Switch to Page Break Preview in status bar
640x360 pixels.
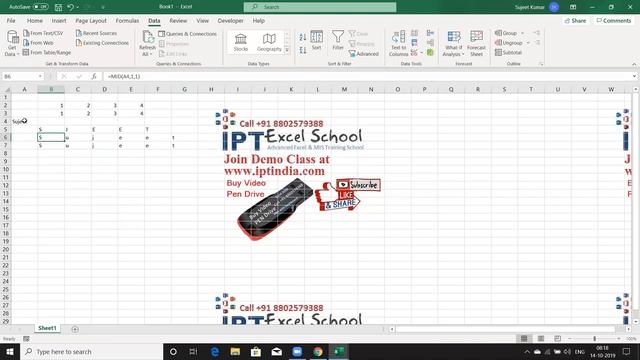tap(557, 338)
